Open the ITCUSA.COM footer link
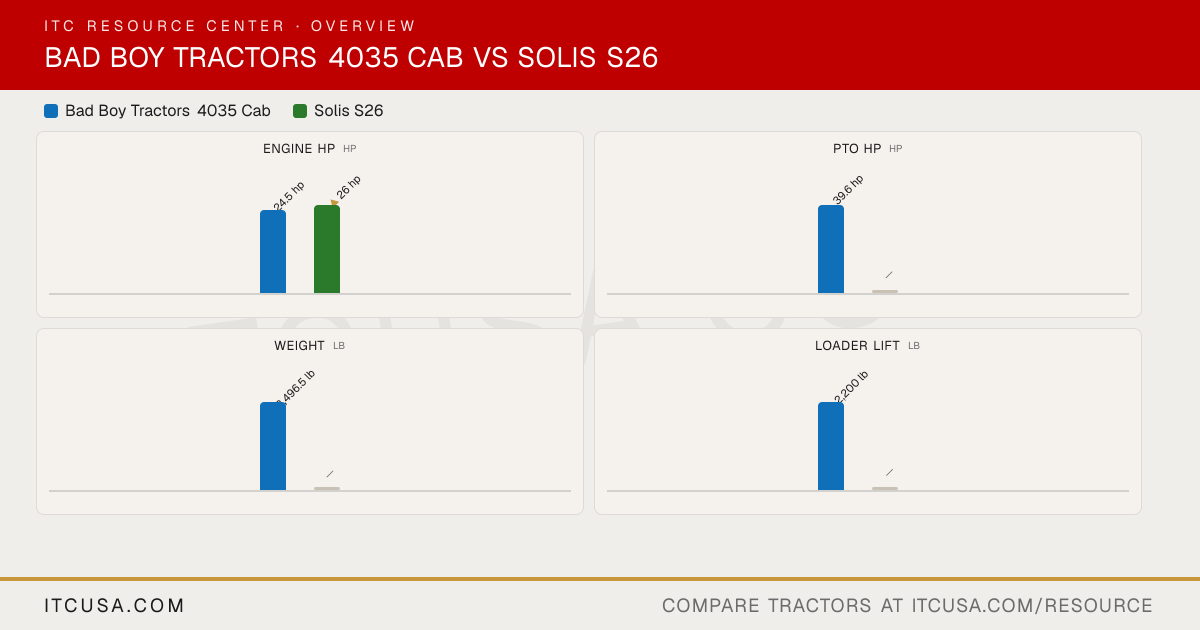The image size is (1200, 630). [115, 606]
